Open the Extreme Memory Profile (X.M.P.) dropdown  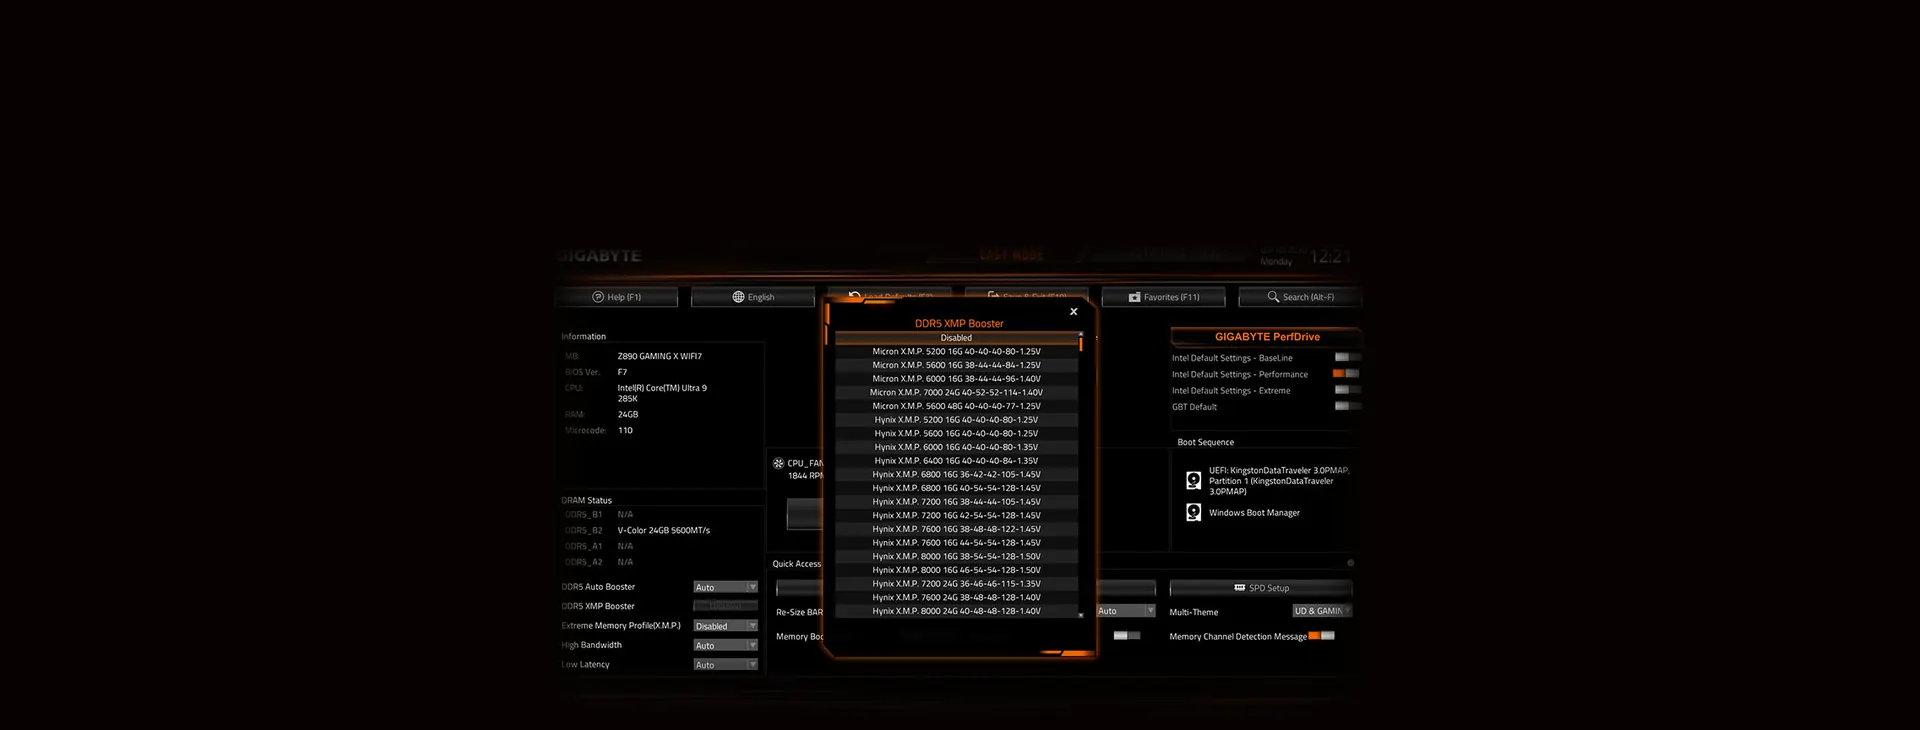726,626
